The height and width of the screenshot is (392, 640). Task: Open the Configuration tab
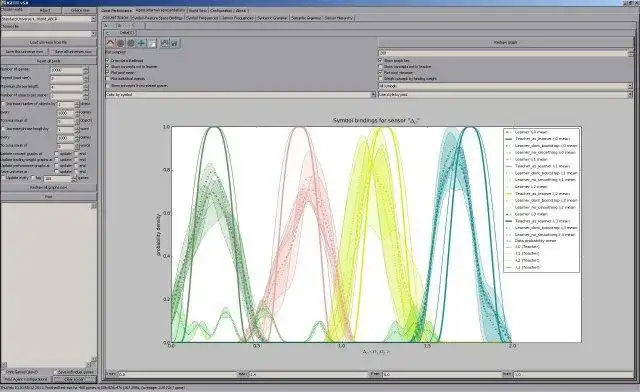click(x=222, y=10)
